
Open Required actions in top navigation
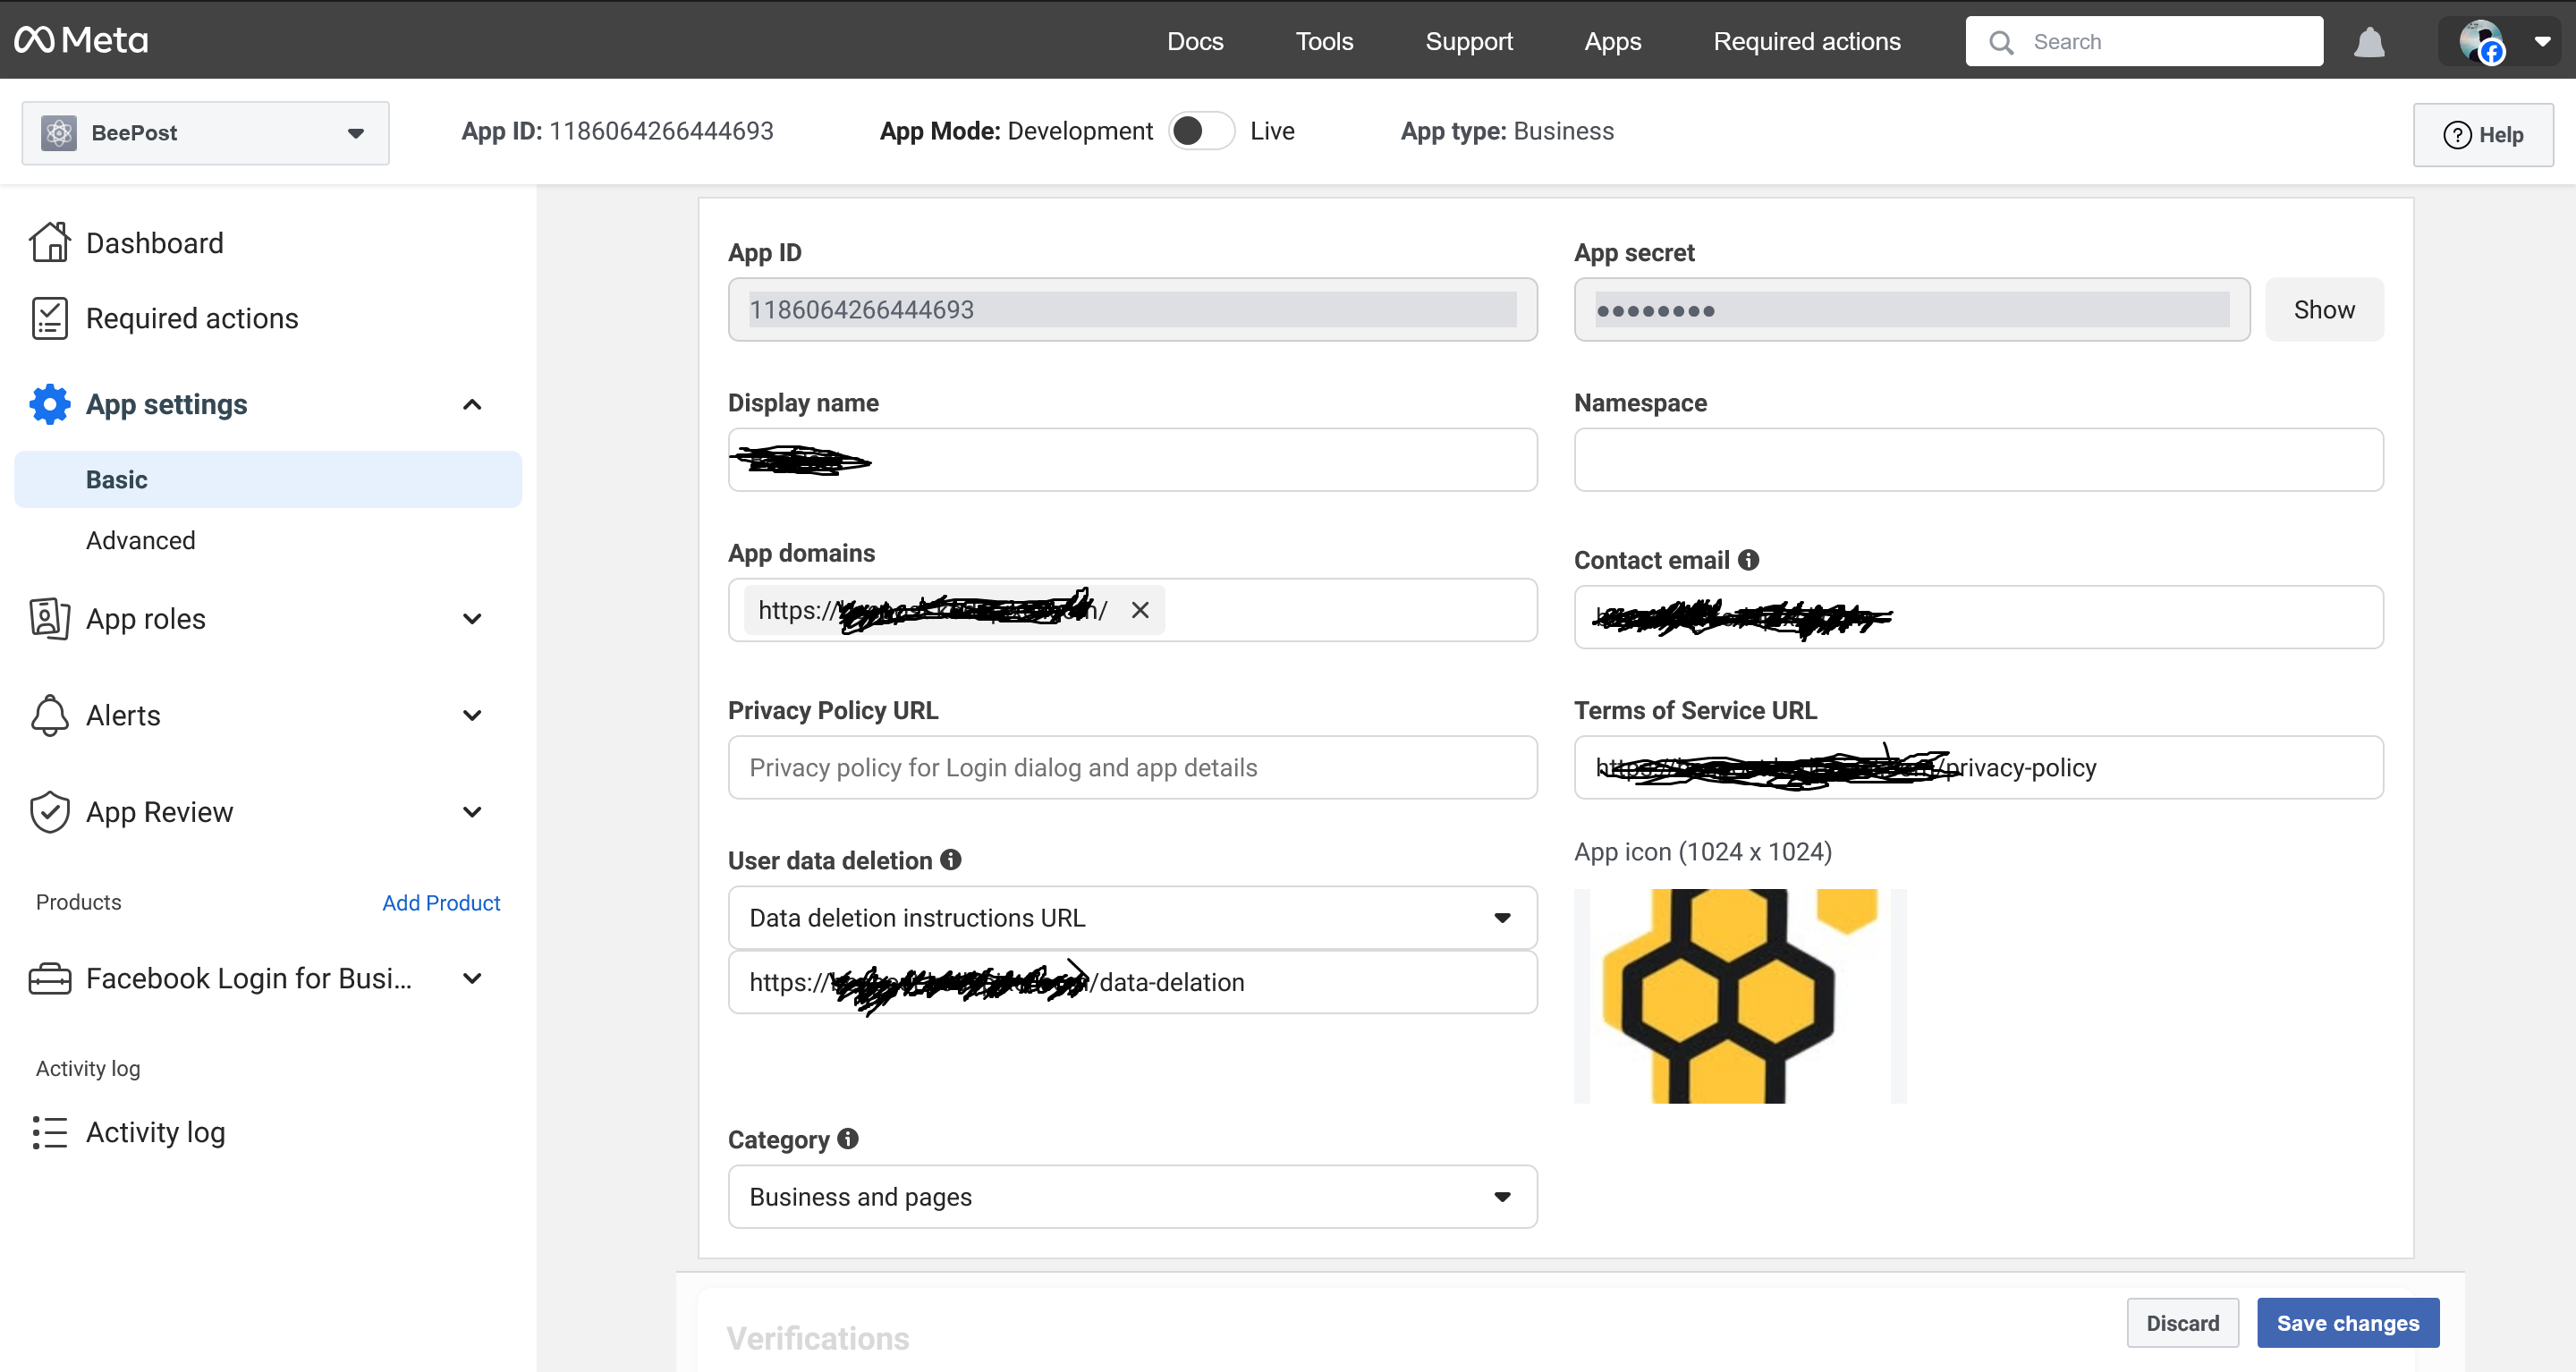point(1806,41)
